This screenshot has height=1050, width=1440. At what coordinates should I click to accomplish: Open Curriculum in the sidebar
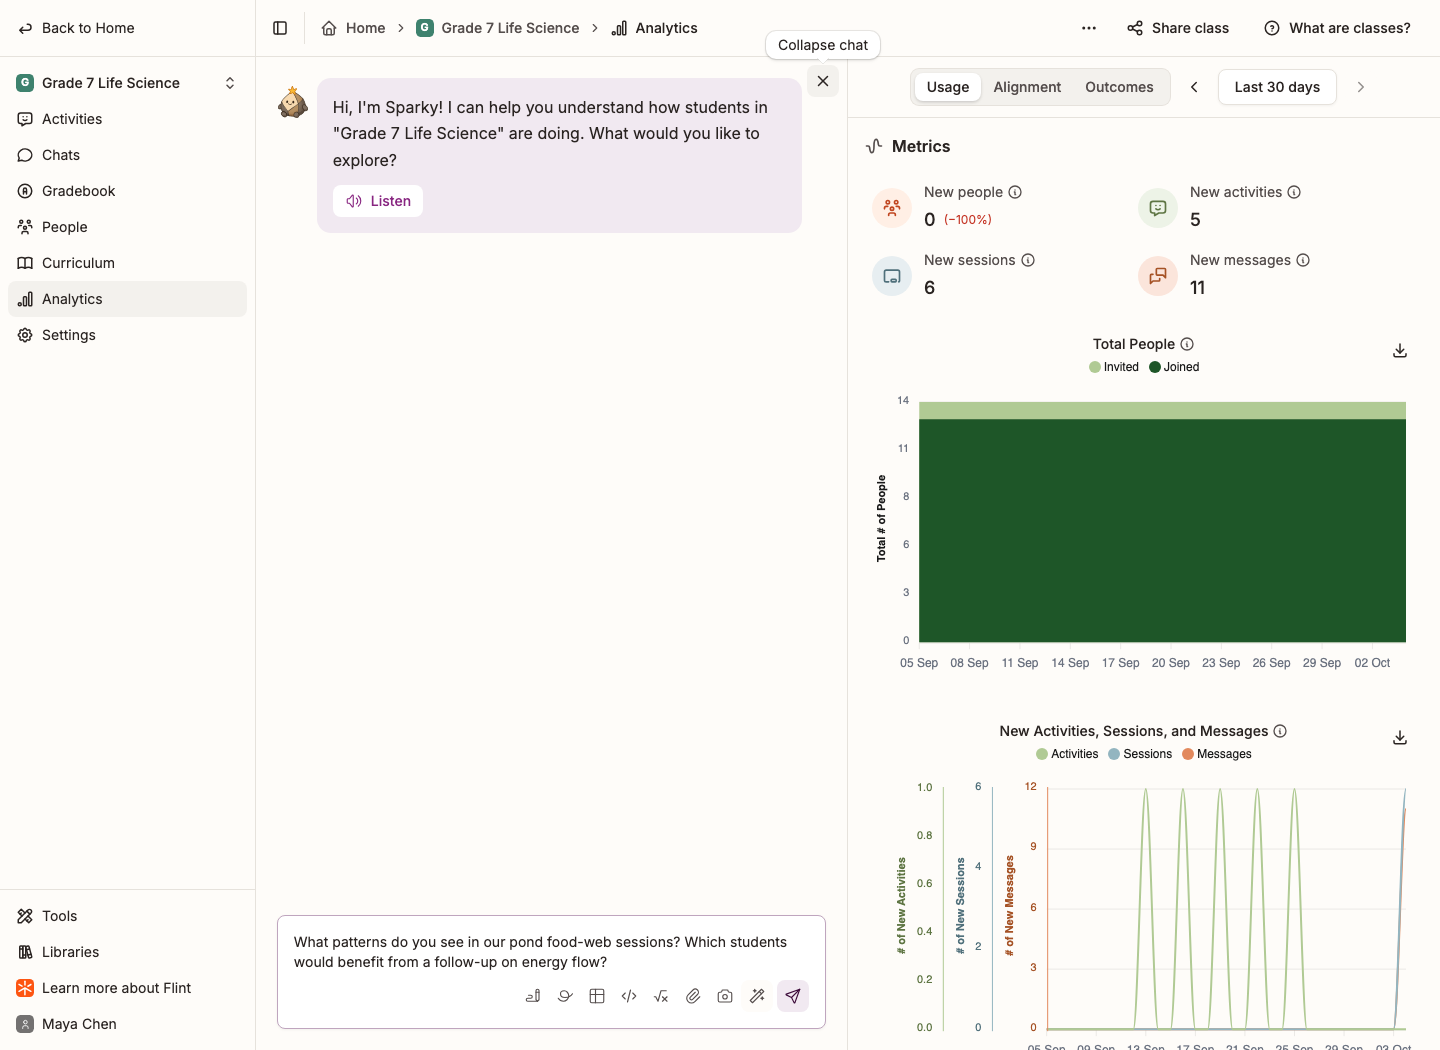coord(127,263)
